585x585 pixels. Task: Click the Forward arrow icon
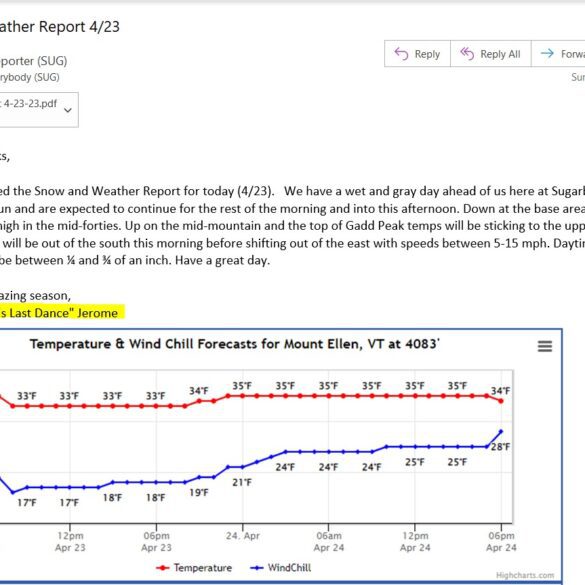pos(547,53)
